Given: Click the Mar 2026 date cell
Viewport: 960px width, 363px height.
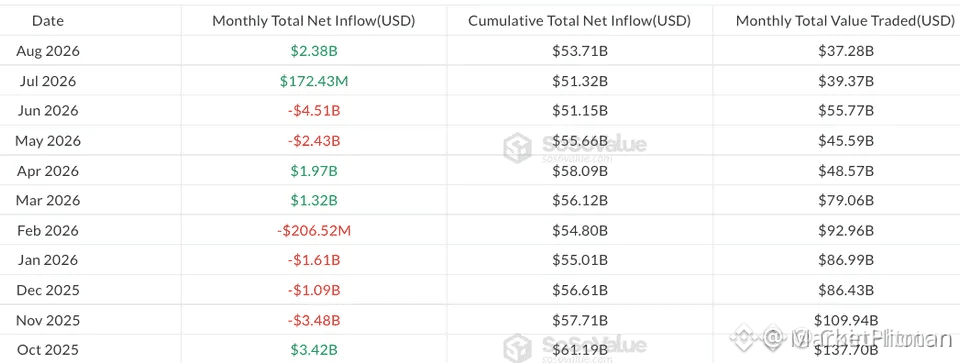Looking at the screenshot, I should pyautogui.click(x=48, y=201).
